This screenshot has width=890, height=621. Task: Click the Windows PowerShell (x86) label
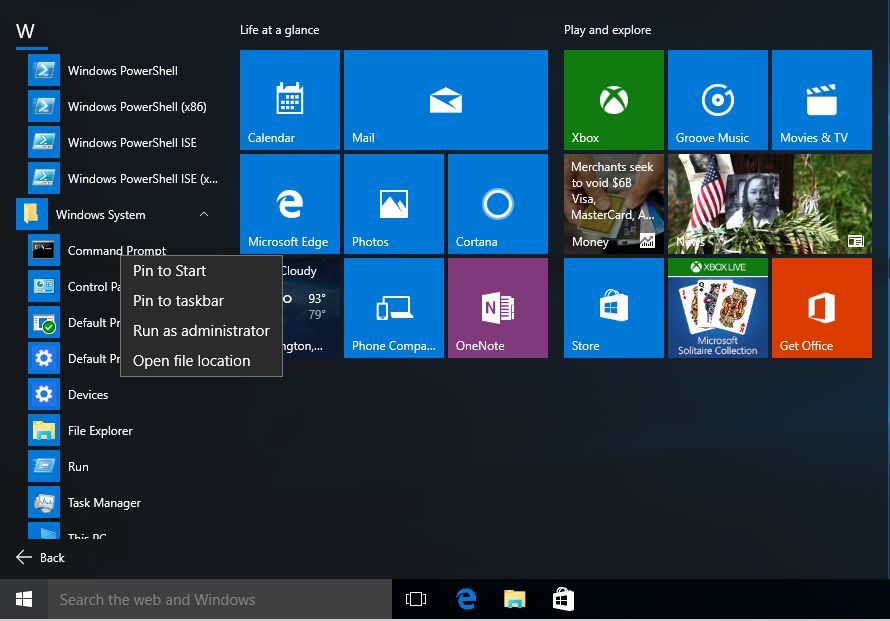[x=137, y=107]
